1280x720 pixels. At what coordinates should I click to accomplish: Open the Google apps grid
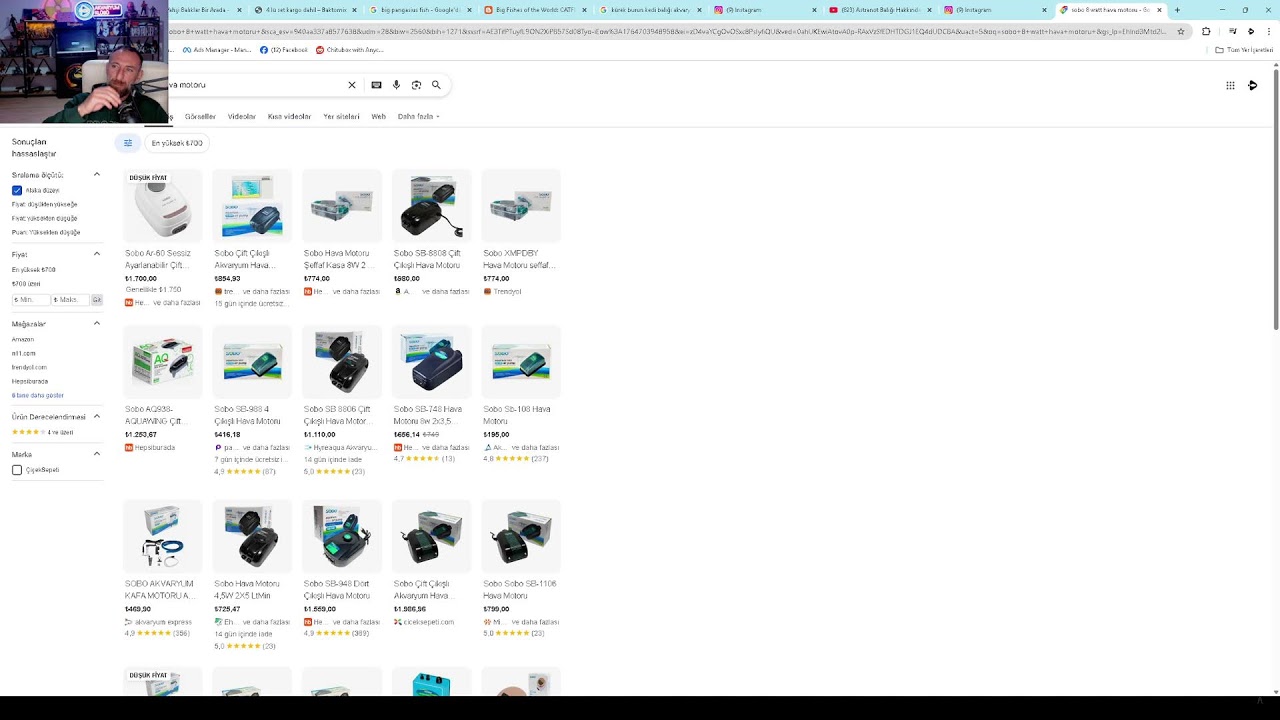coord(1230,85)
